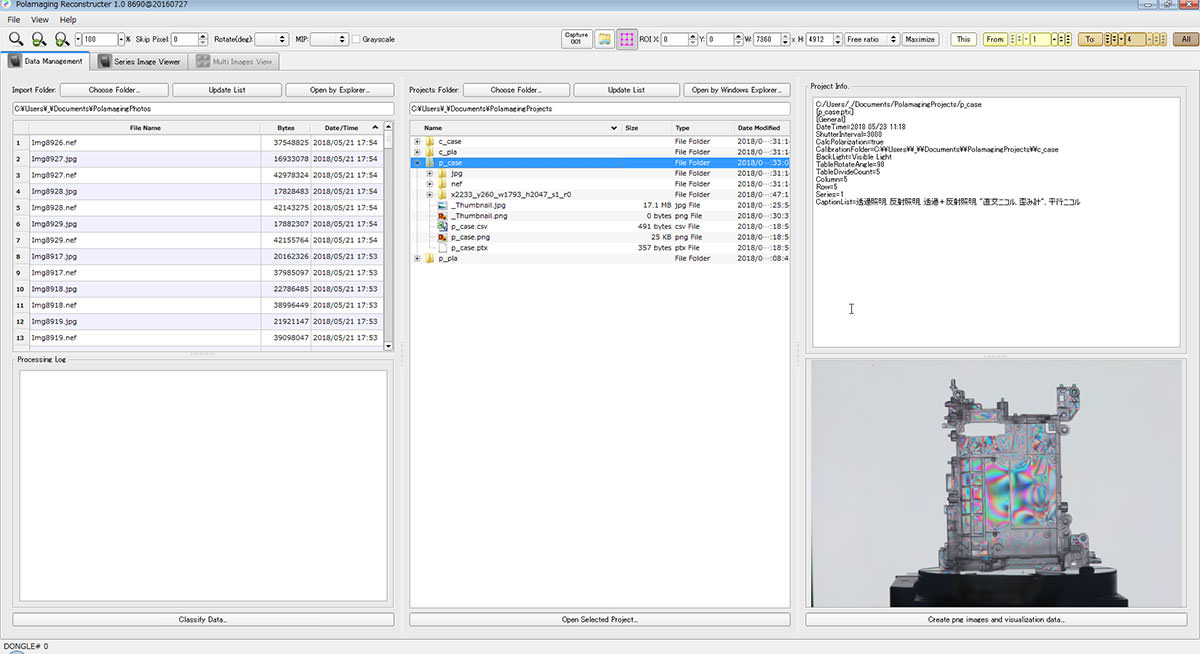
Task: Click the p_pla folder icon
Action: 430,258
